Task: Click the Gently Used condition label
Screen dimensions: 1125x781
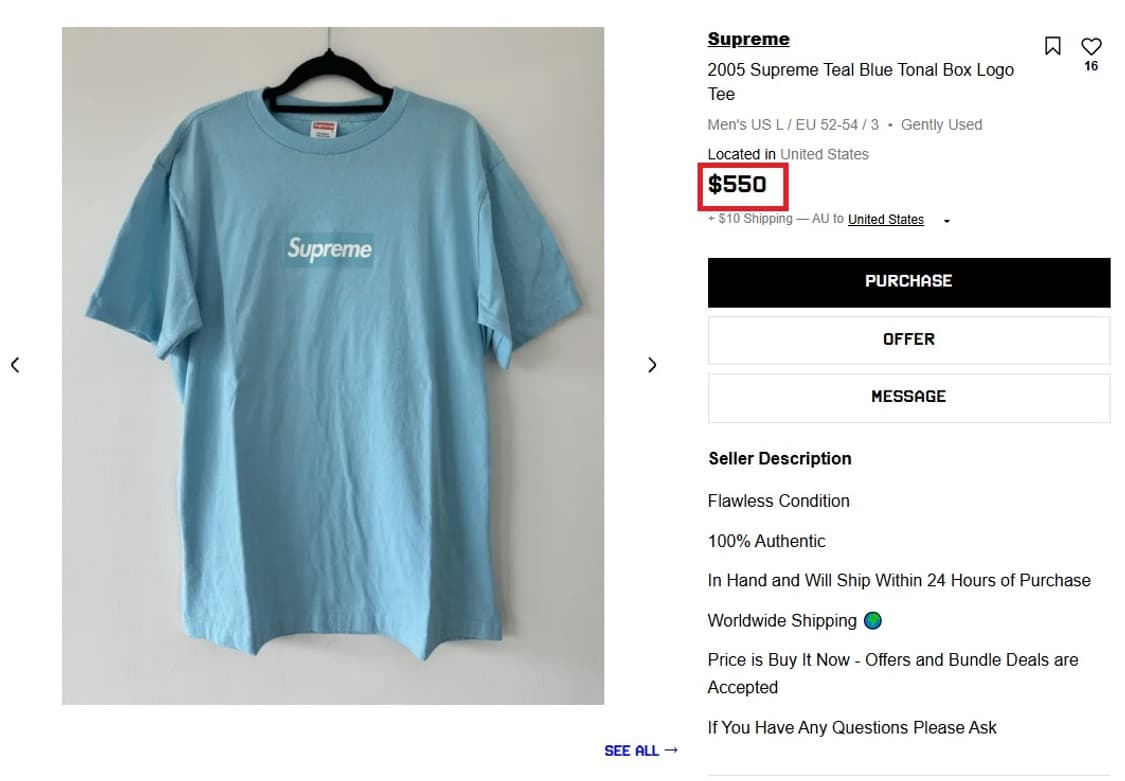Action: point(941,125)
